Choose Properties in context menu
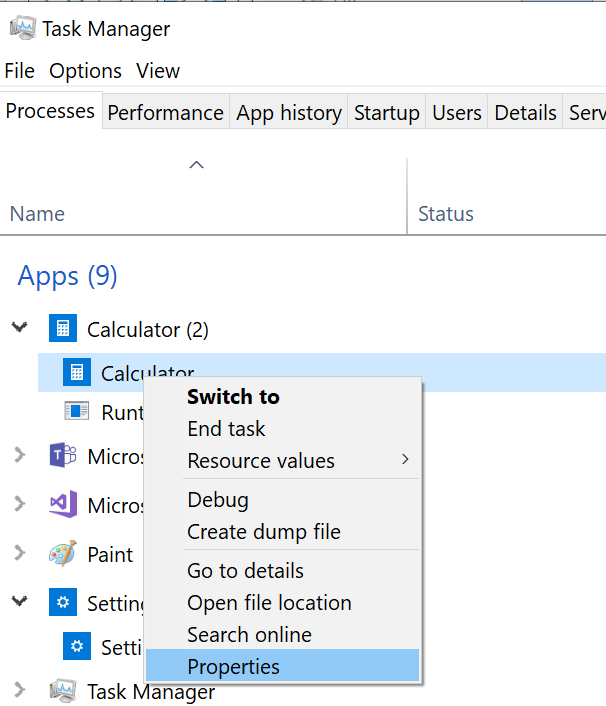606x706 pixels. pyautogui.click(x=283, y=665)
